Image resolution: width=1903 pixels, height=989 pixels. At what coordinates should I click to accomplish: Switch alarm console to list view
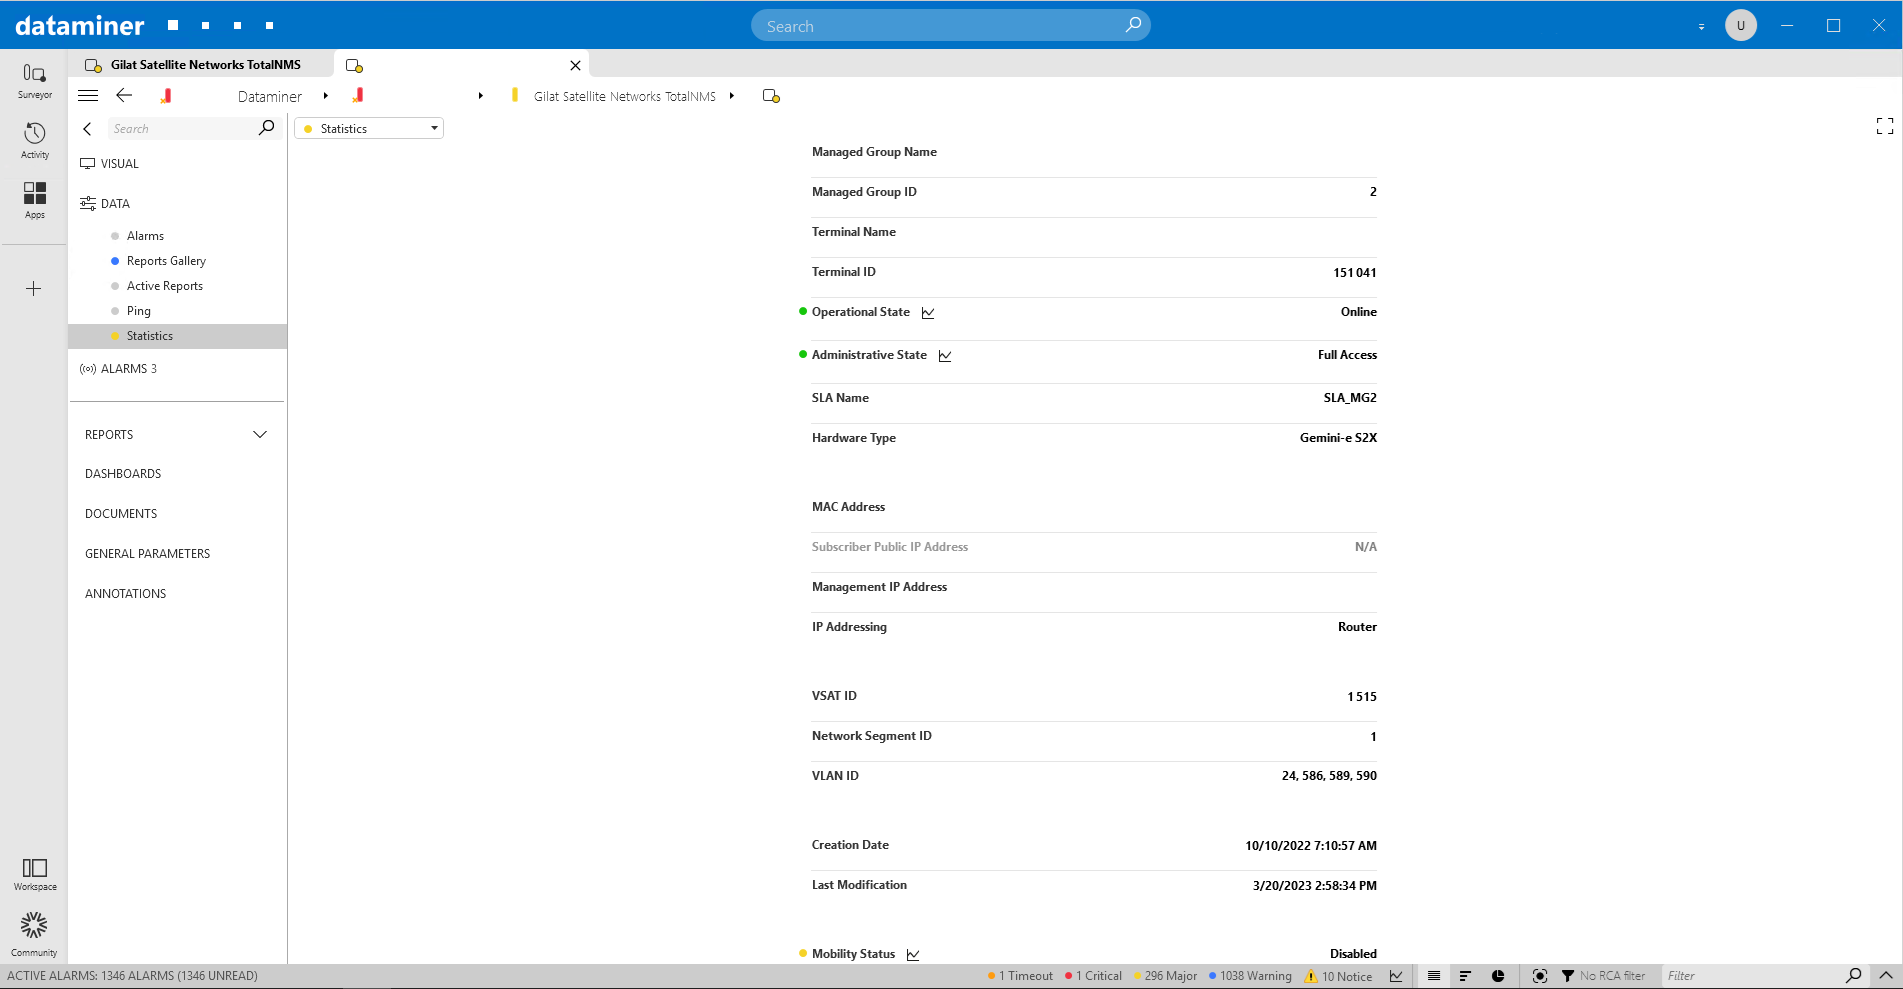1434,976
